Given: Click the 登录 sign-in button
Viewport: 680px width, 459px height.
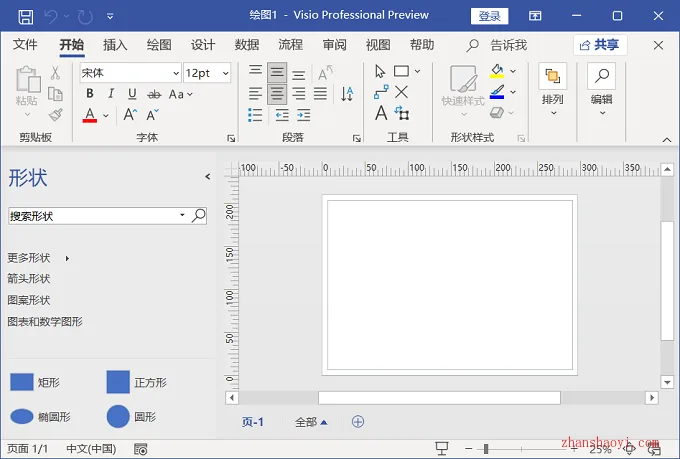Looking at the screenshot, I should [x=490, y=16].
